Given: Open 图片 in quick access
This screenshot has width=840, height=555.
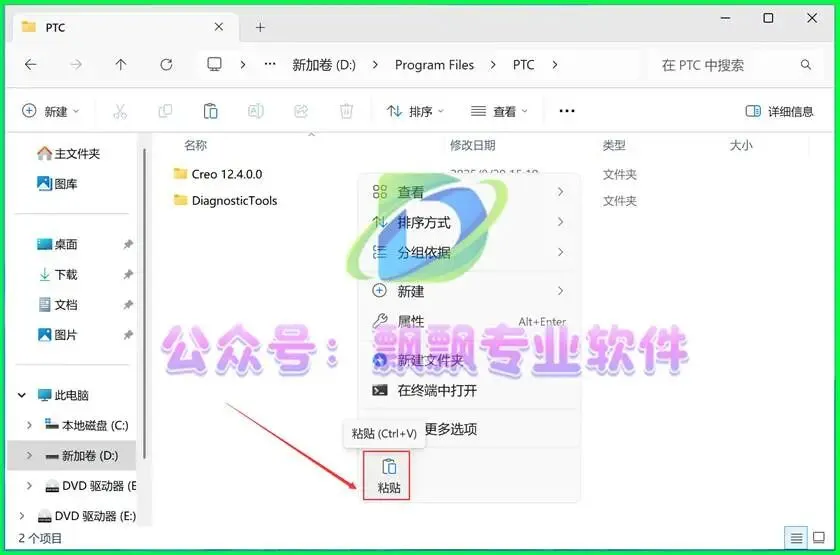Looking at the screenshot, I should click(57, 335).
